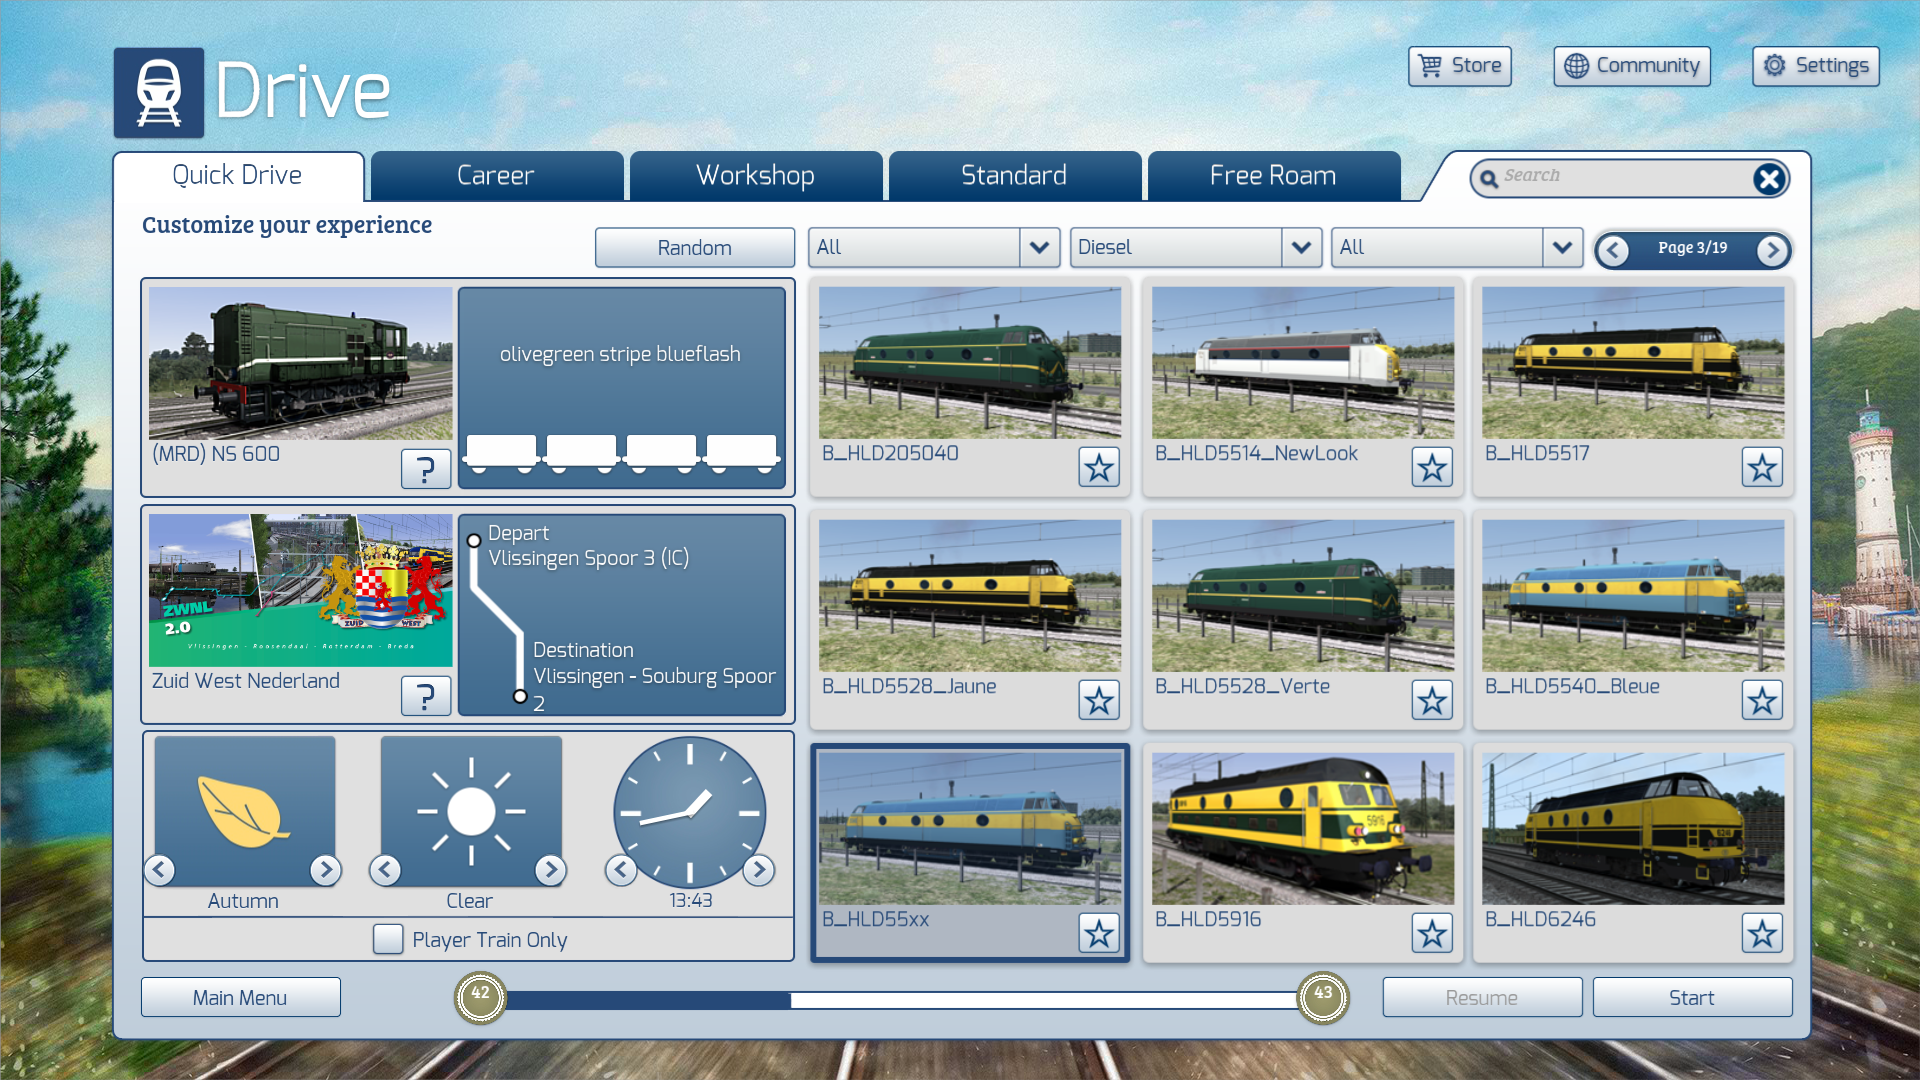
Task: Open the rightmost All filter dropdown
Action: [x=1562, y=247]
